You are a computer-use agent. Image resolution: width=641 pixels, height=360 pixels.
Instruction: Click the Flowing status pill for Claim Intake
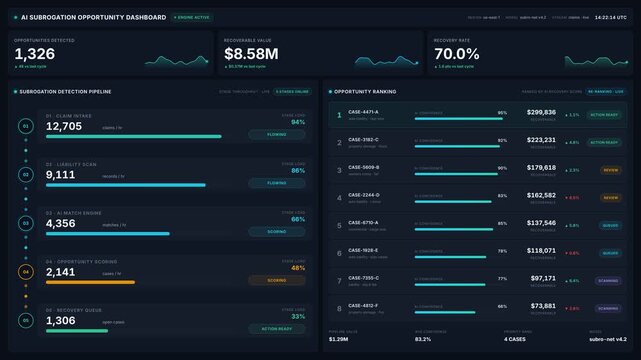pos(277,134)
